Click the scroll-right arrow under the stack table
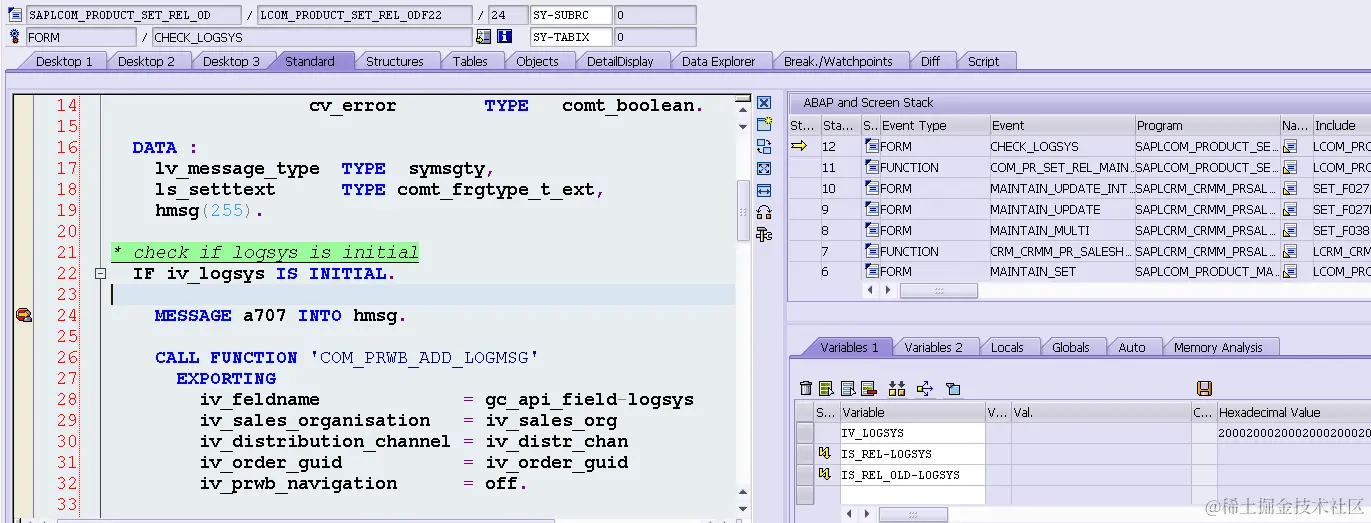Screen dimensions: 1371x523 click(x=887, y=290)
